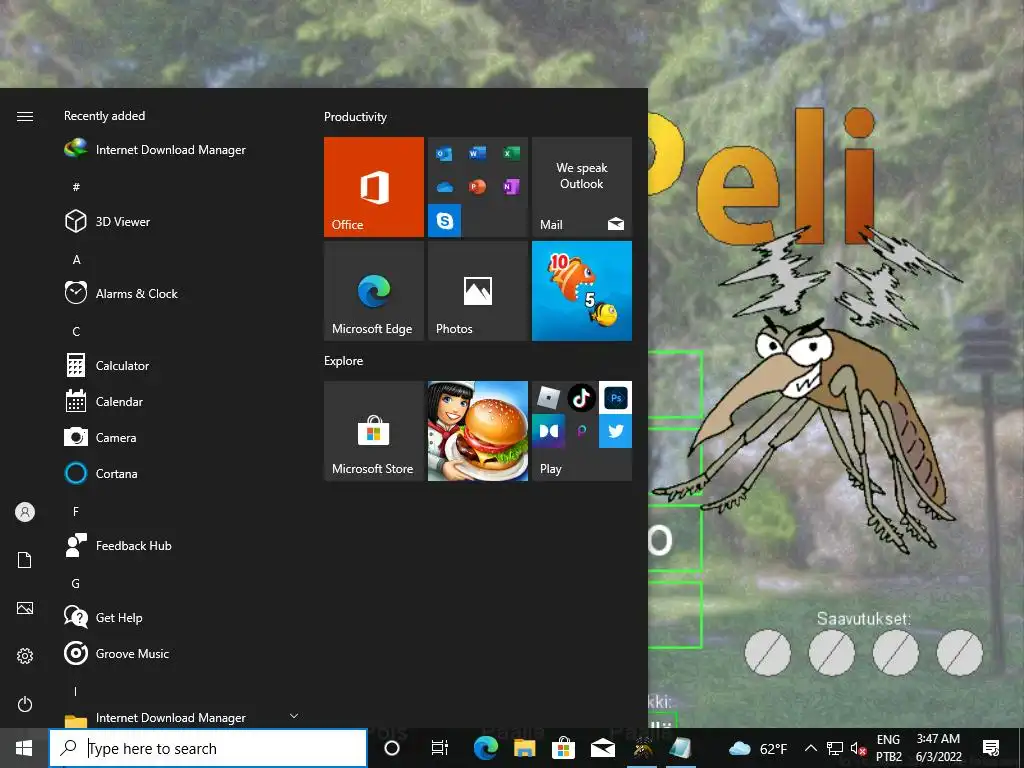
Task: Open the notification Action Center
Action: point(991,748)
